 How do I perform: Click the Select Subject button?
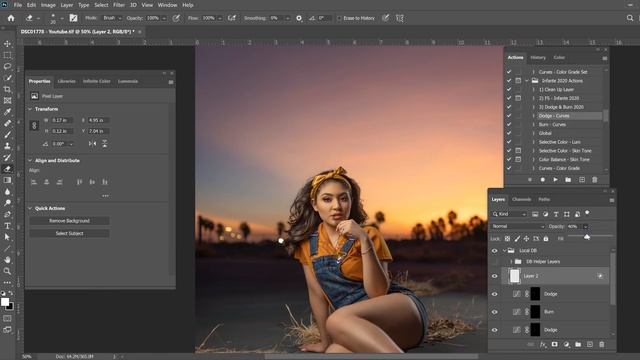coord(69,233)
